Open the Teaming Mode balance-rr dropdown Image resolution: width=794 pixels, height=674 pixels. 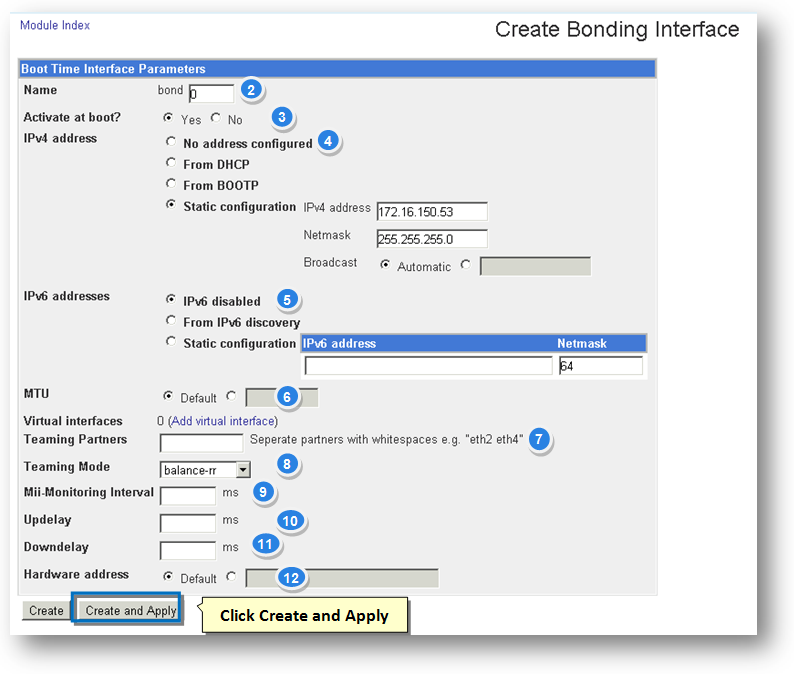click(x=205, y=469)
